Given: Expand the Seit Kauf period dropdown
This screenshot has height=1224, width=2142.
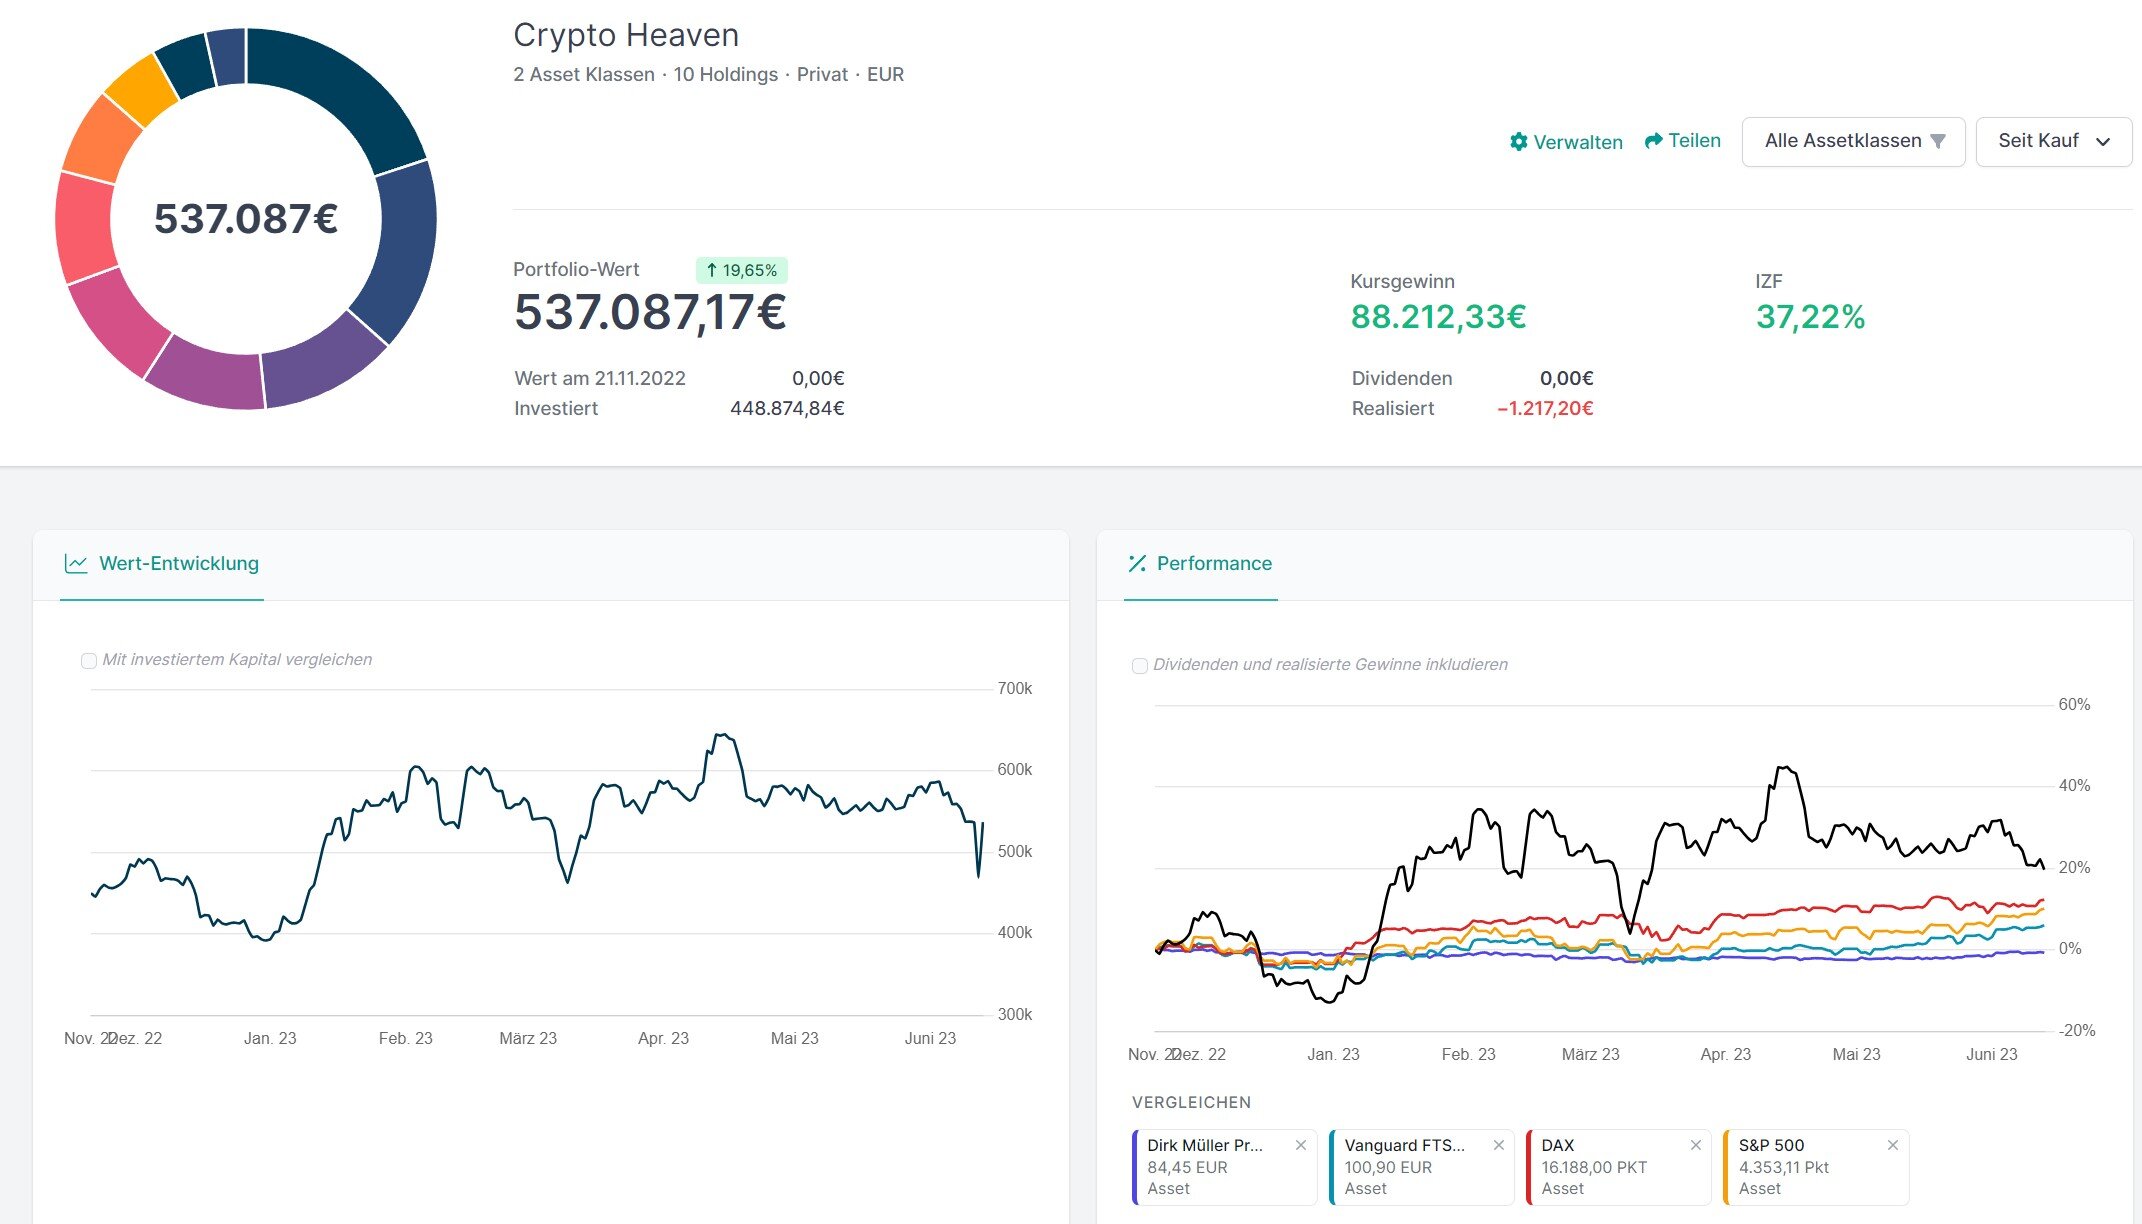Looking at the screenshot, I should pyautogui.click(x=2053, y=141).
